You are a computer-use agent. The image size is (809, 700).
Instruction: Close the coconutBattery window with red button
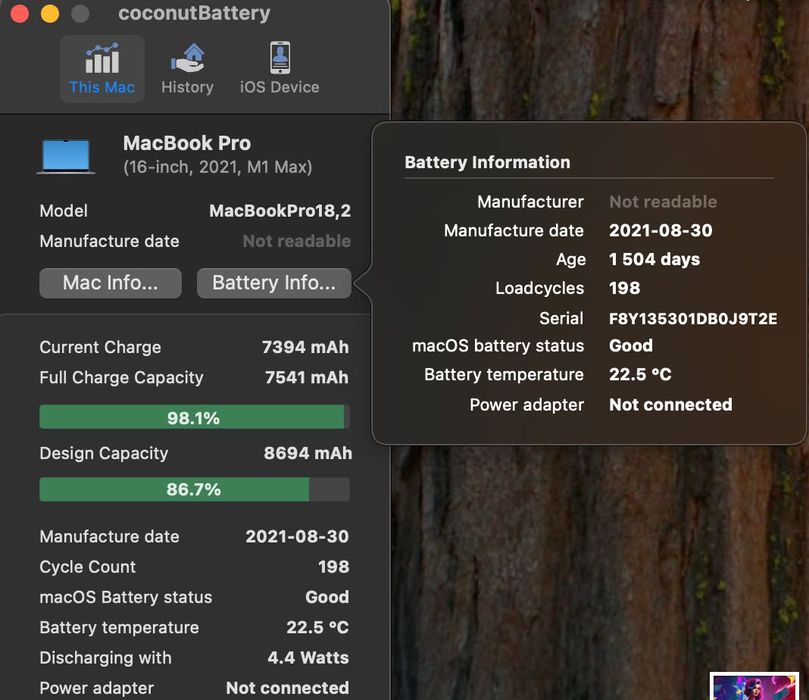click(20, 13)
